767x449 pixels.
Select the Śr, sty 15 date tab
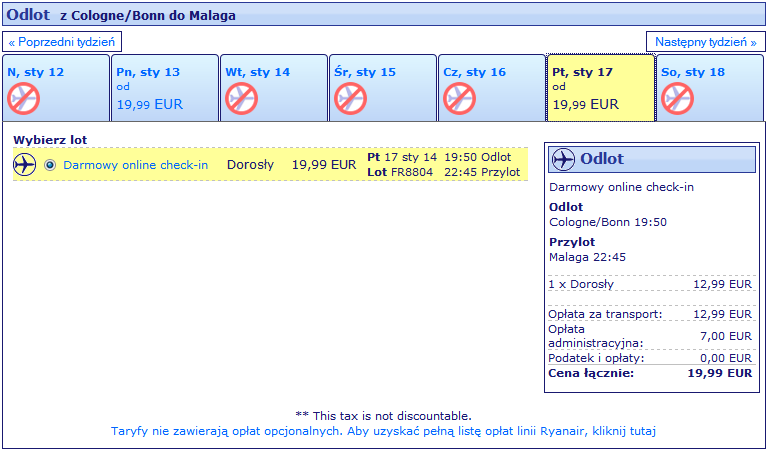tap(383, 88)
